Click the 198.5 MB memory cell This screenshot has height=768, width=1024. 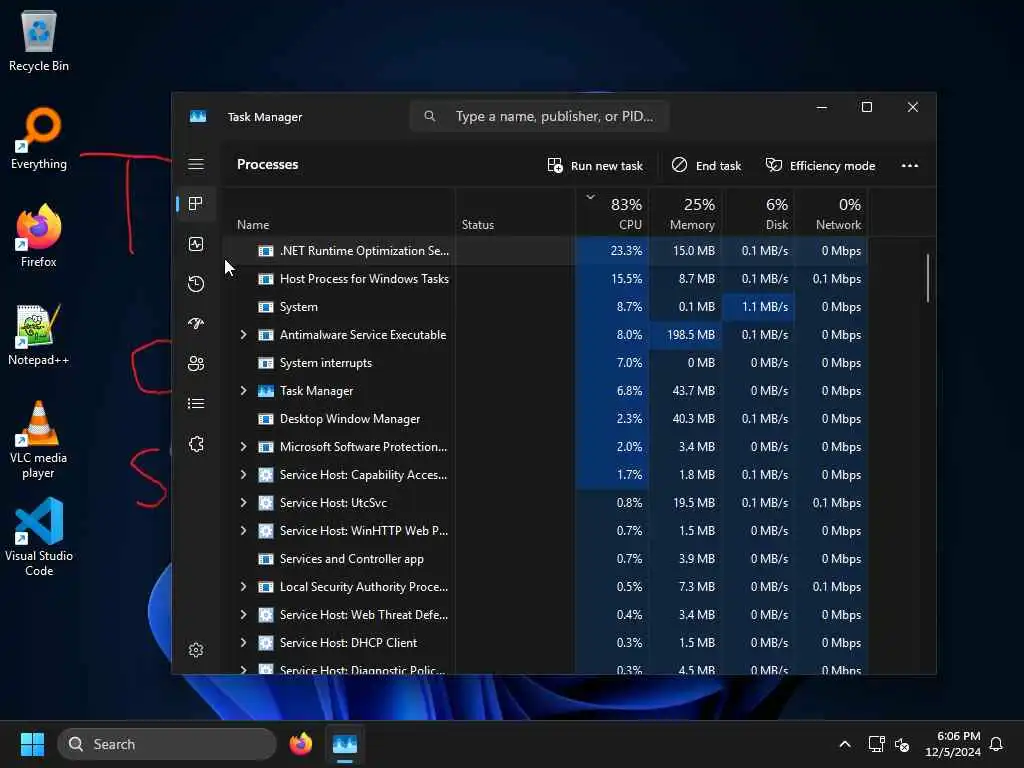click(x=686, y=334)
